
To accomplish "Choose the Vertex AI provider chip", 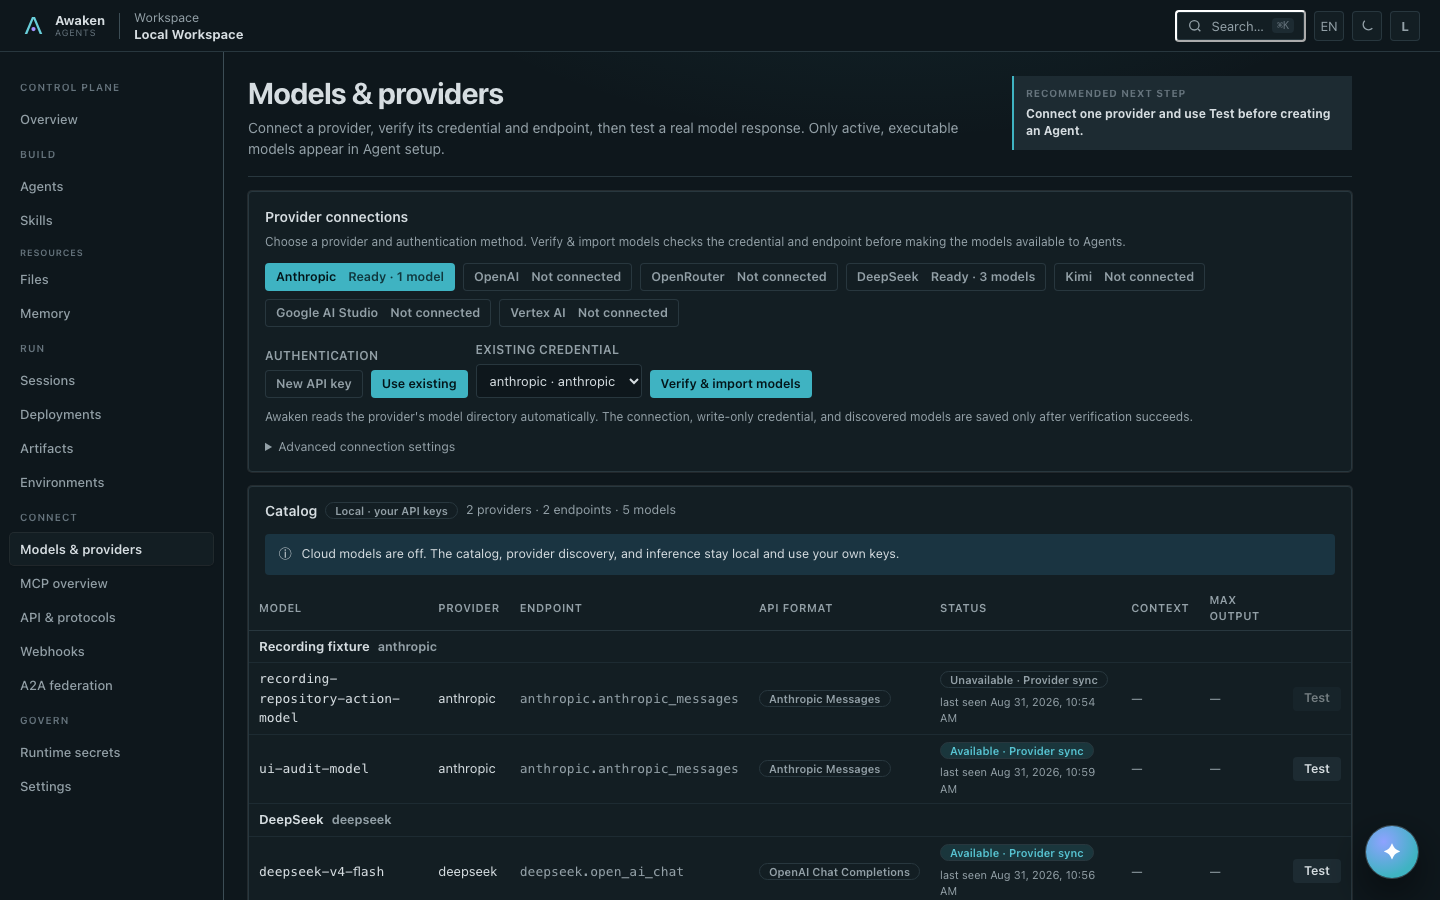I will (589, 313).
